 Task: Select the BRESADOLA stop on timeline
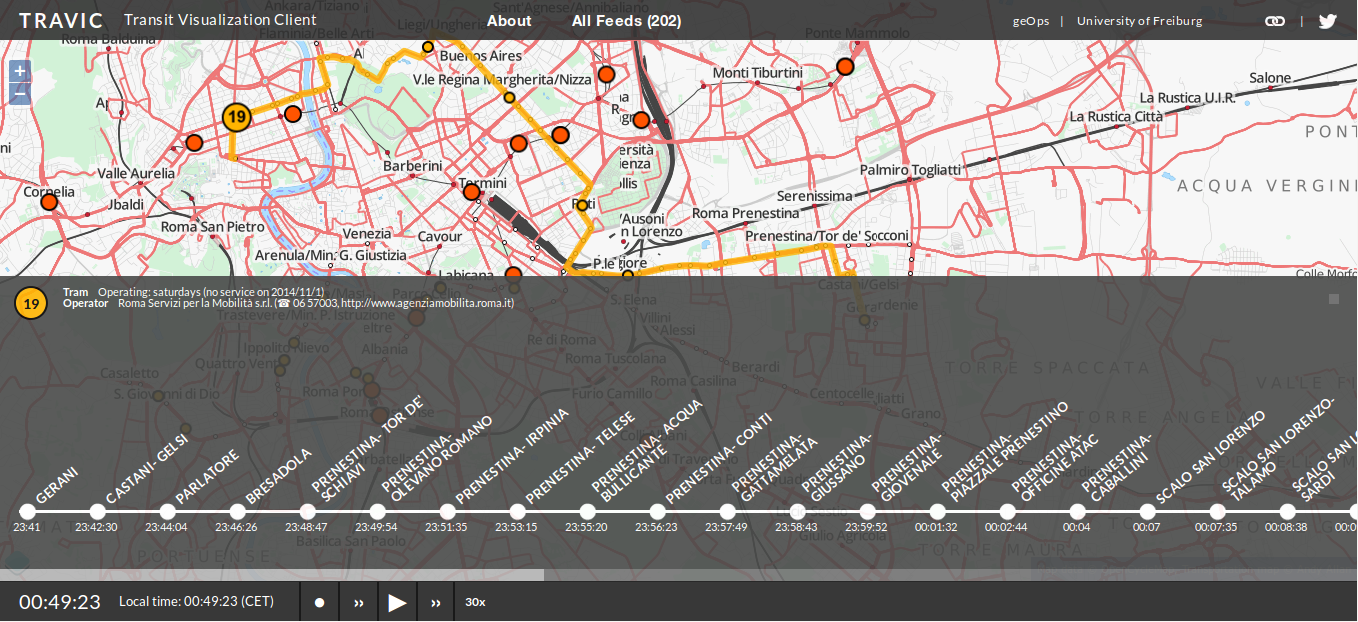pos(237,511)
